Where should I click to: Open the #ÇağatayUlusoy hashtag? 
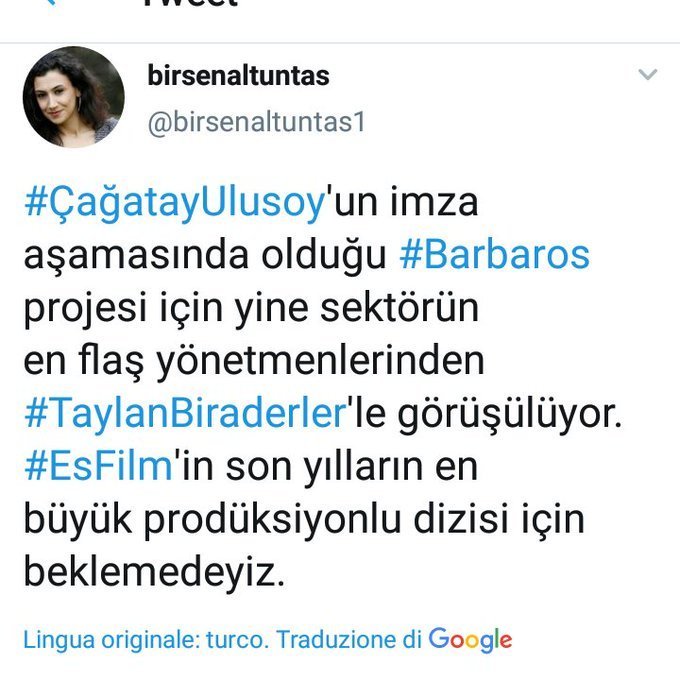(x=174, y=203)
